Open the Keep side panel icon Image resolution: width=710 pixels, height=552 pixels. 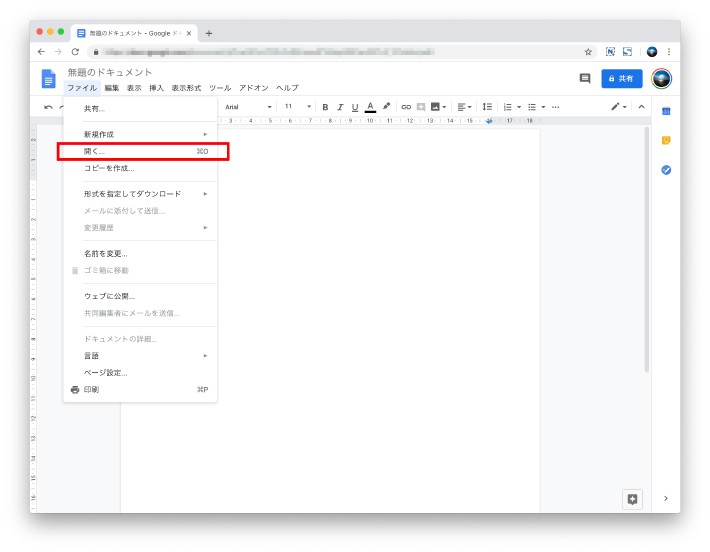[x=666, y=140]
